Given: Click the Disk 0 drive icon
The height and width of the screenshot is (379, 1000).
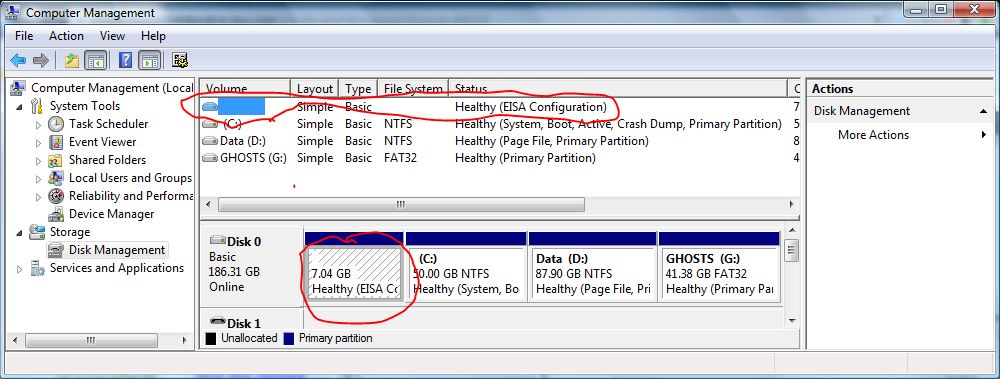Looking at the screenshot, I should [x=218, y=241].
